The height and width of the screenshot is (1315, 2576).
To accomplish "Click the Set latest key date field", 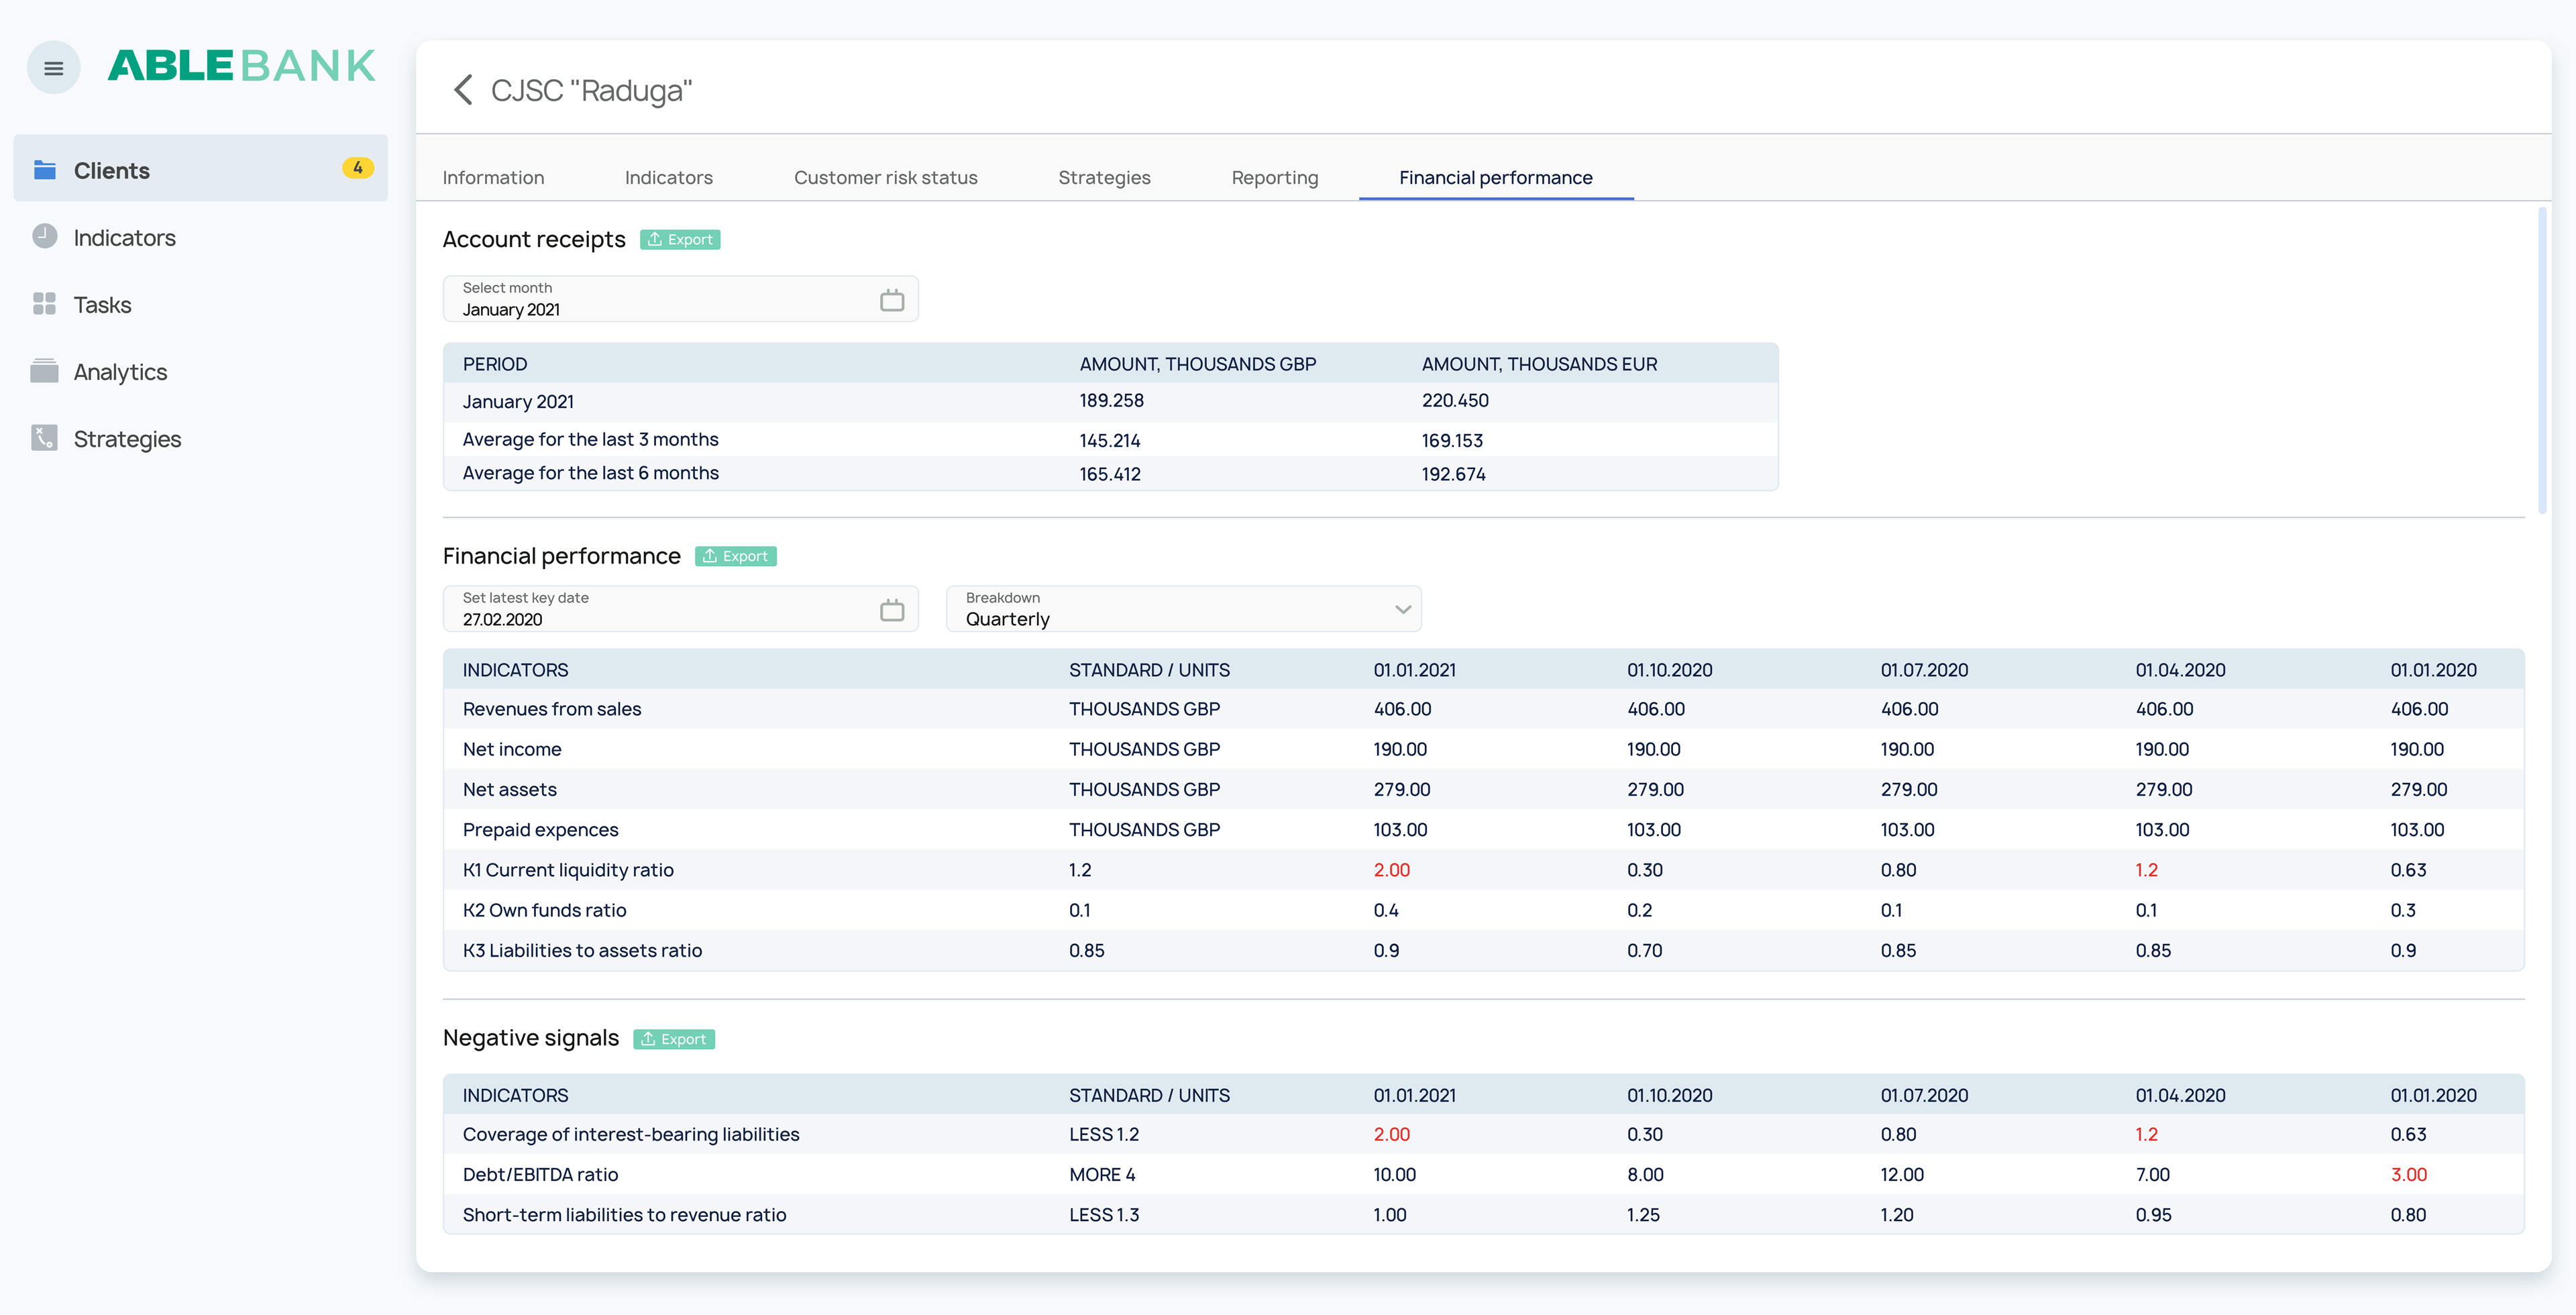I will [660, 609].
